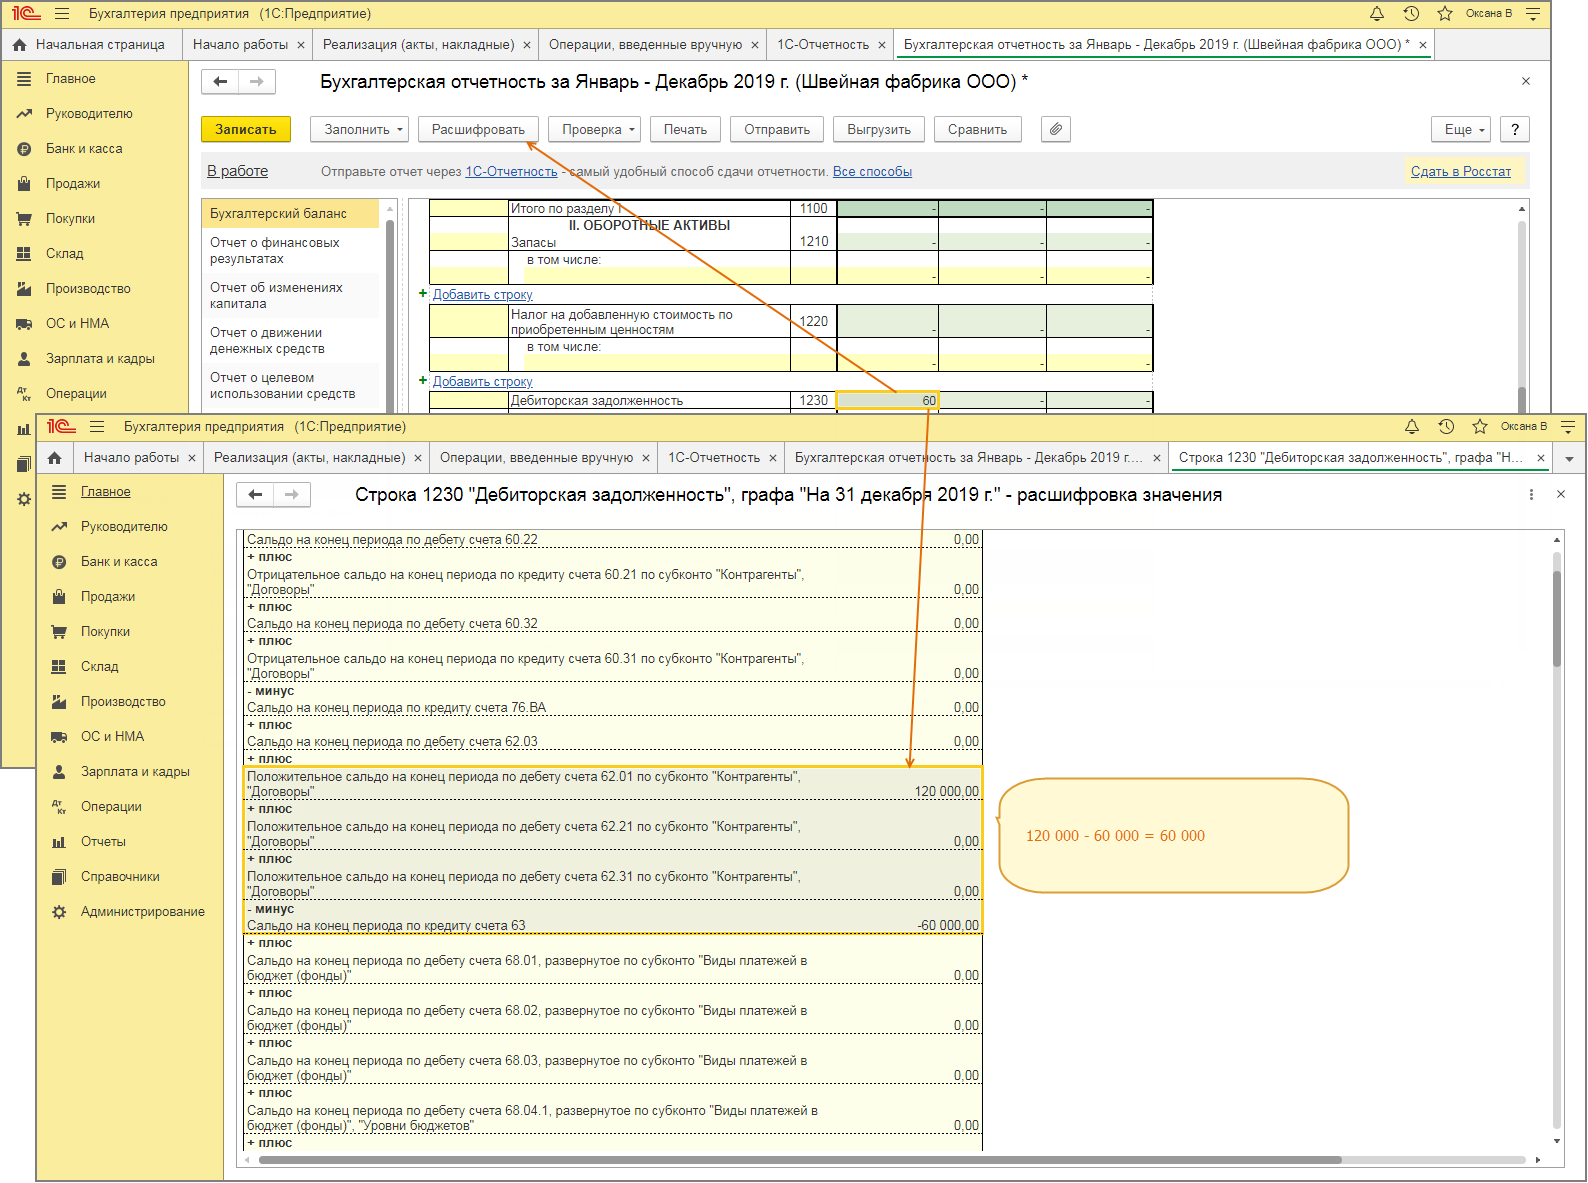
Task: Select Отчет об изменениях капитала in list
Action: (290, 296)
